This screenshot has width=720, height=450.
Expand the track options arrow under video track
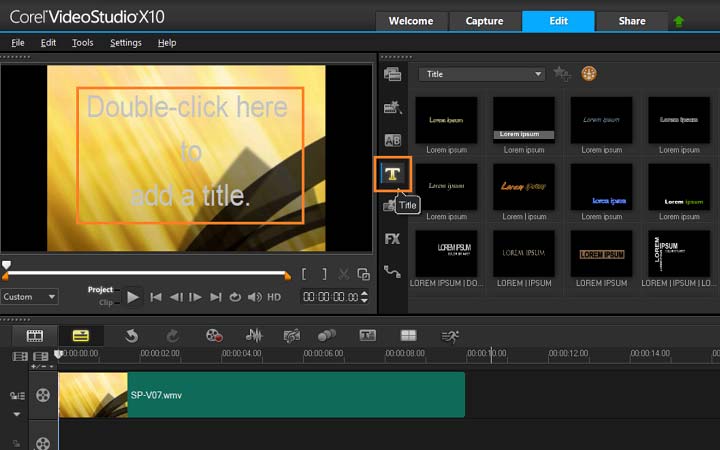(x=16, y=413)
